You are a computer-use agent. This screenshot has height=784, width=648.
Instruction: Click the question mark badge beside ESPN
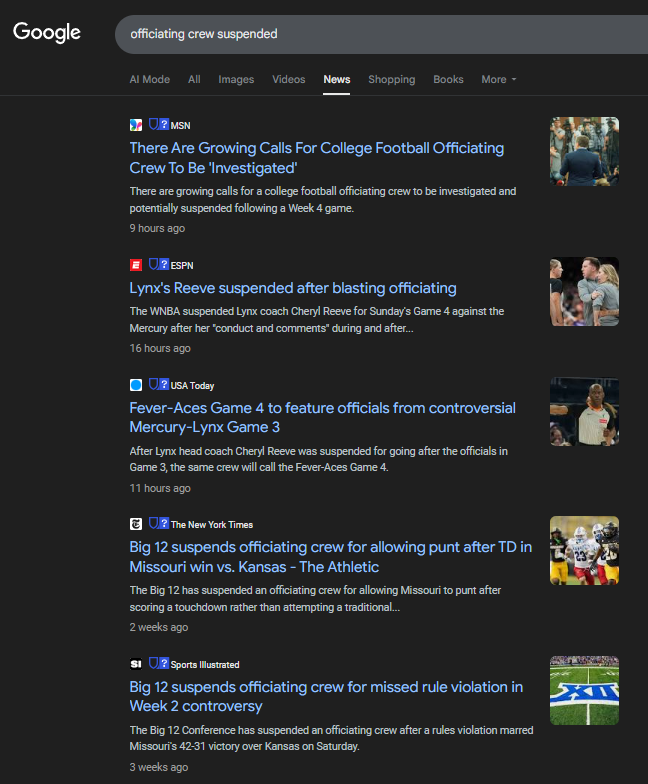tap(164, 265)
